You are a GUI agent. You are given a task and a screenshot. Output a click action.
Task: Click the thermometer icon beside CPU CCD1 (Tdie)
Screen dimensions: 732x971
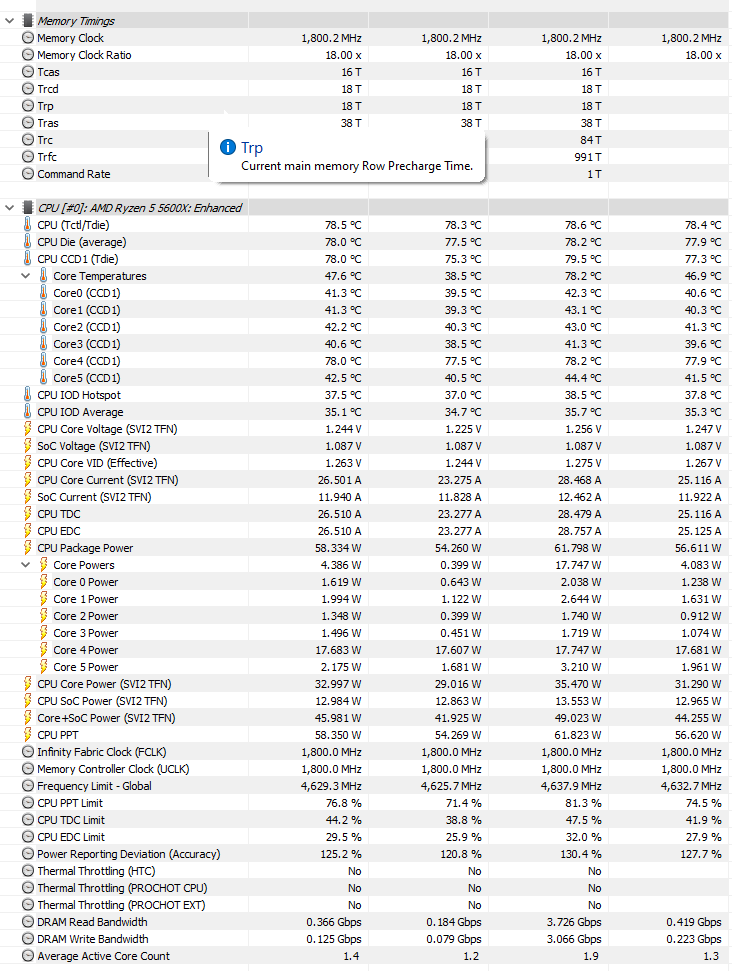point(27,258)
